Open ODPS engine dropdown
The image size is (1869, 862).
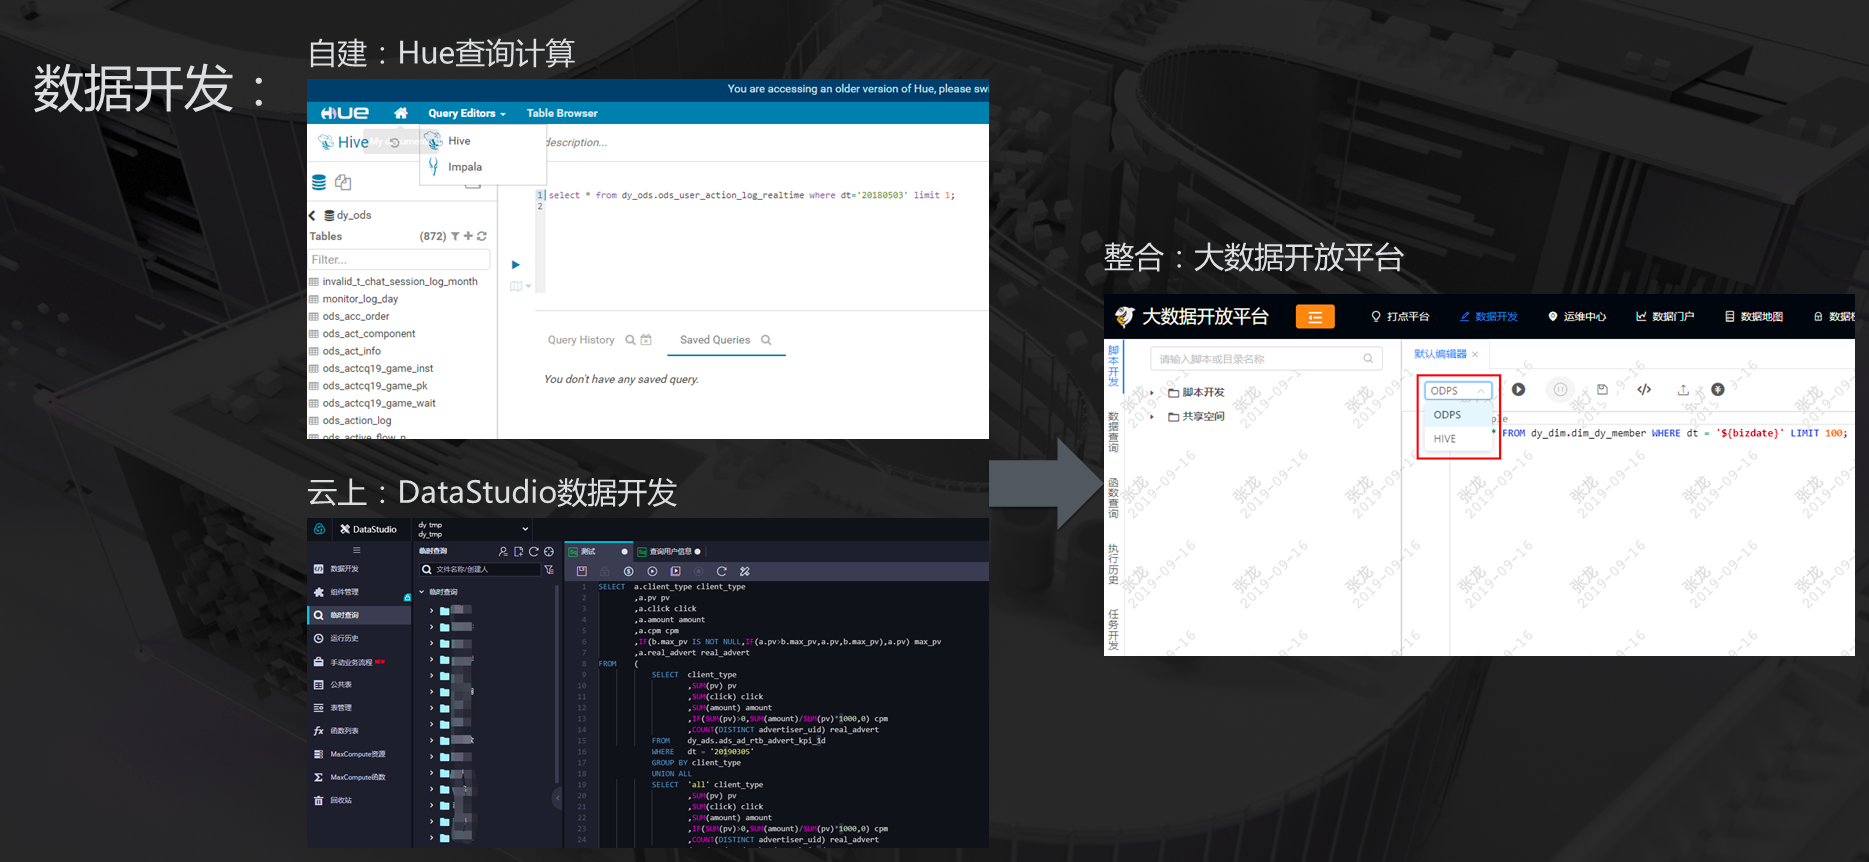point(1458,391)
